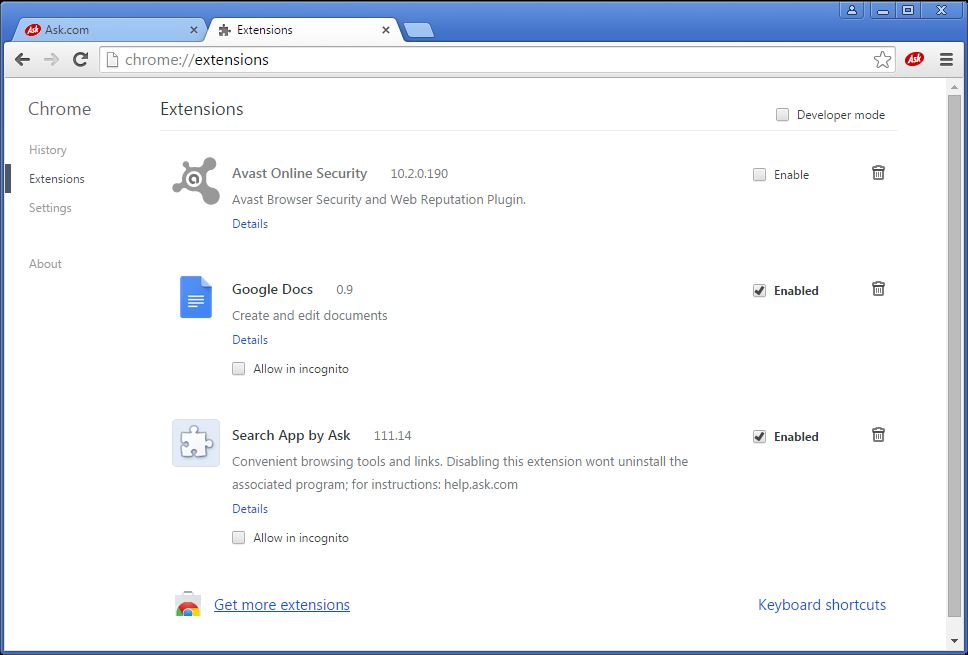The width and height of the screenshot is (968, 655).
Task: Click the forward navigation arrow
Action: [52, 60]
